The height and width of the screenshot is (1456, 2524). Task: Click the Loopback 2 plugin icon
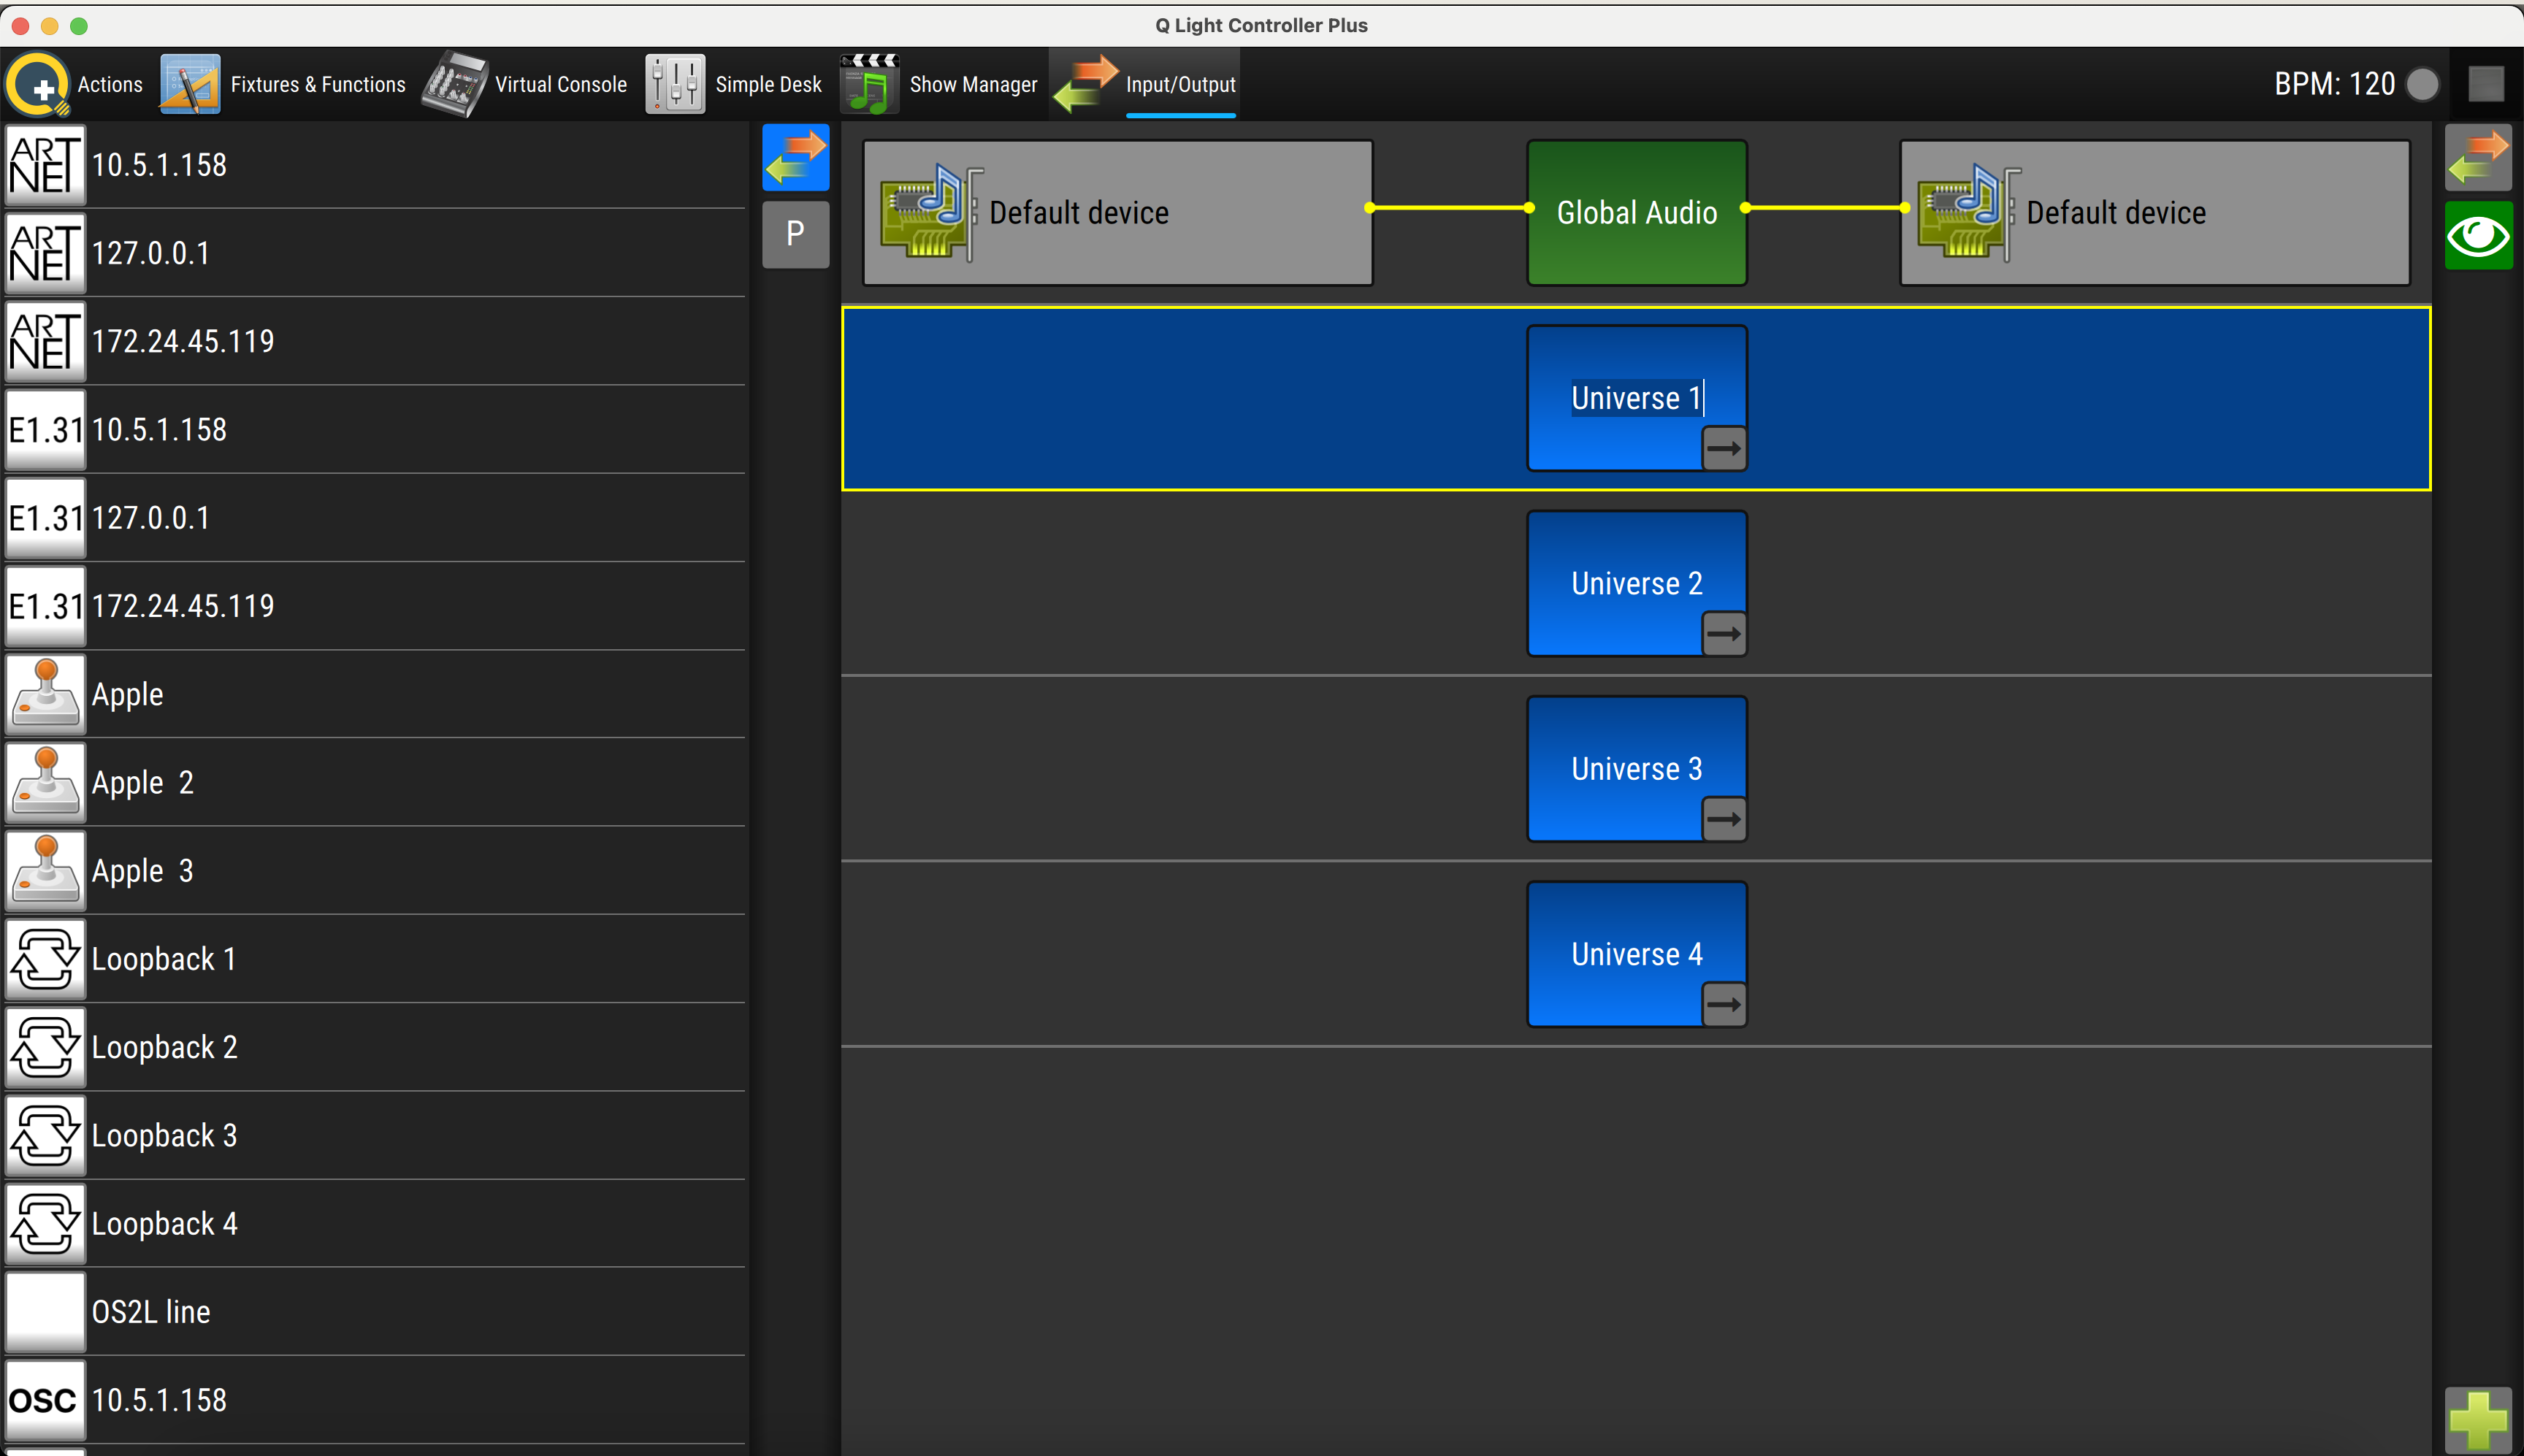click(x=45, y=1047)
